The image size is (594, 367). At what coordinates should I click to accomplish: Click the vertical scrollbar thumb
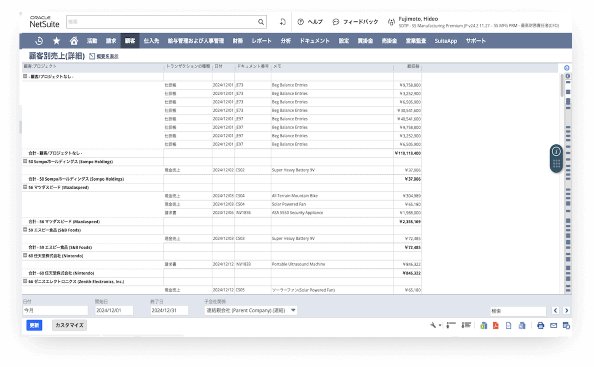[562, 85]
